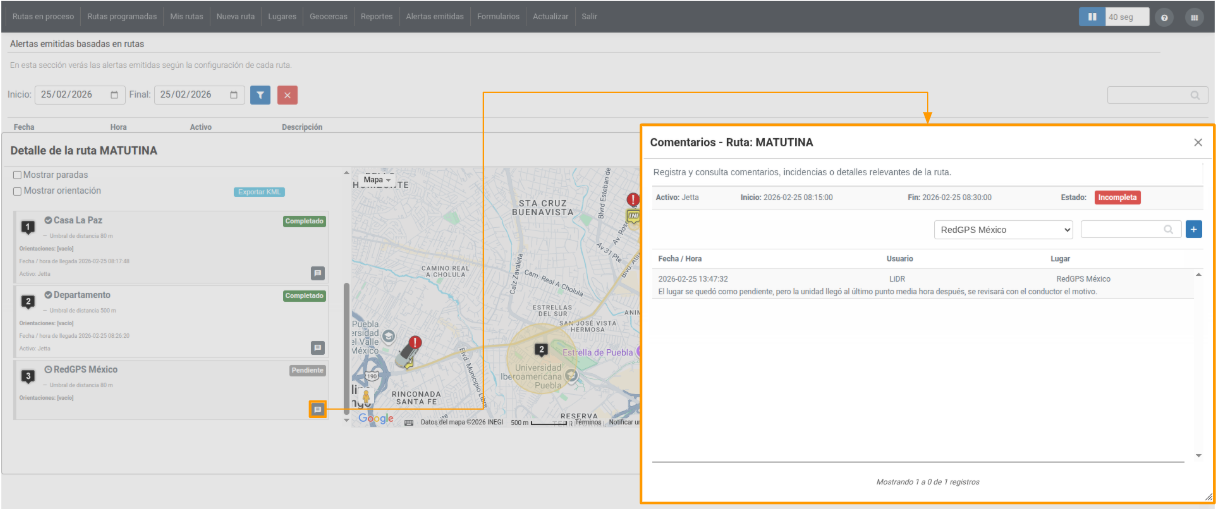Close the Comentarios dialog
This screenshot has width=1218, height=509.
click(1198, 143)
